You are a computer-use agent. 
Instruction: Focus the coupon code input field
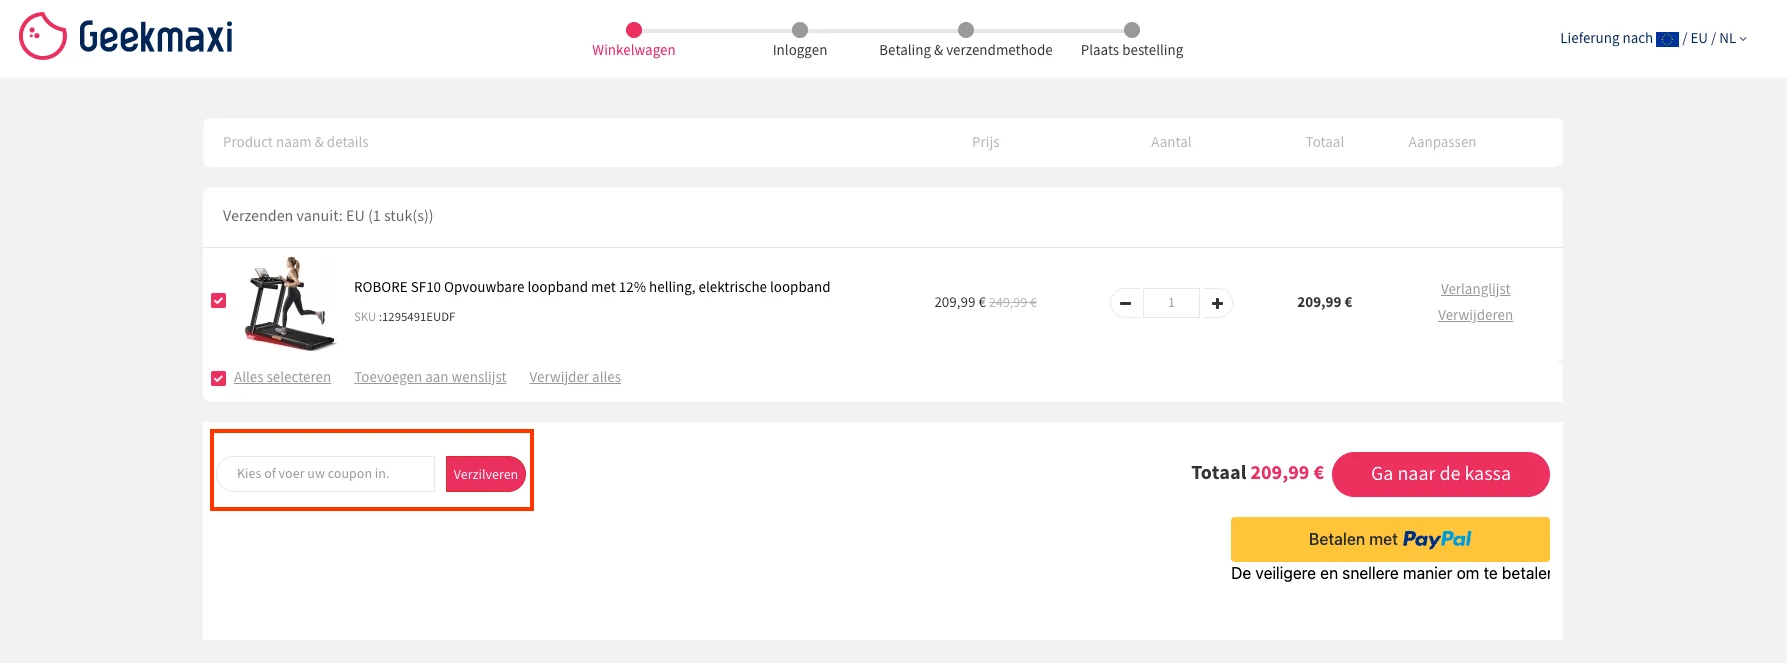tap(326, 474)
